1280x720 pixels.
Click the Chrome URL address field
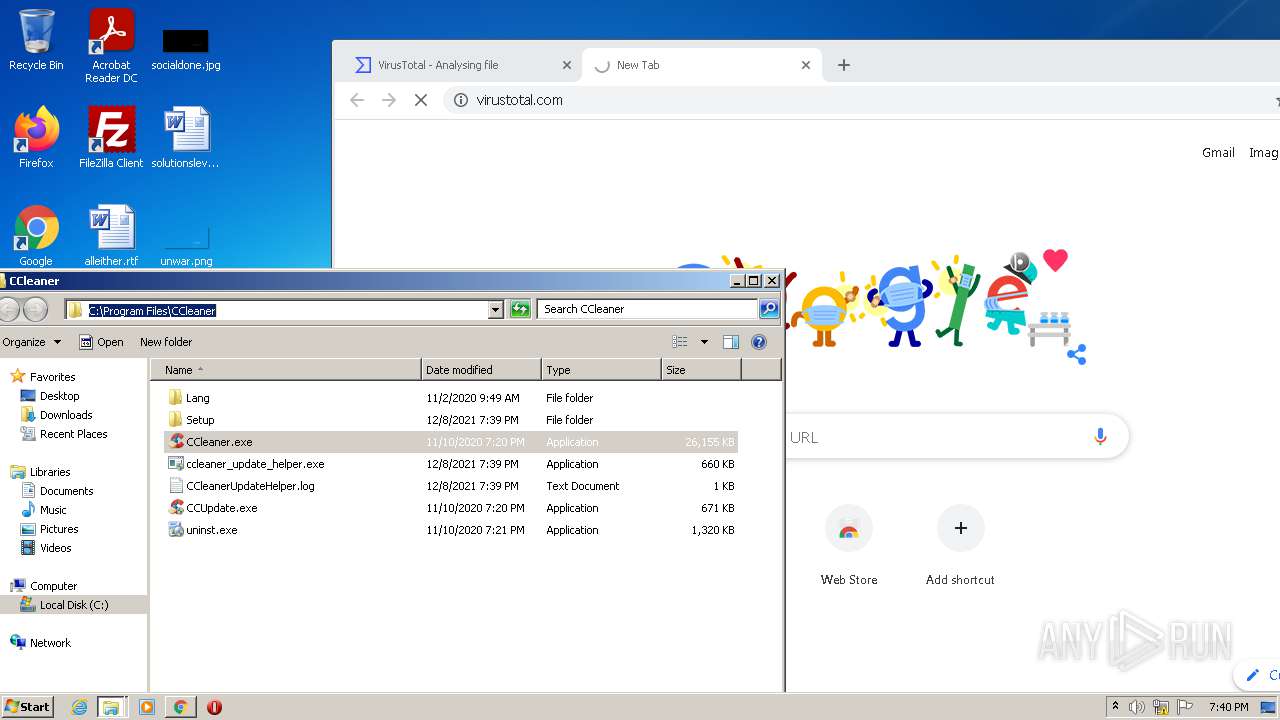(860, 100)
